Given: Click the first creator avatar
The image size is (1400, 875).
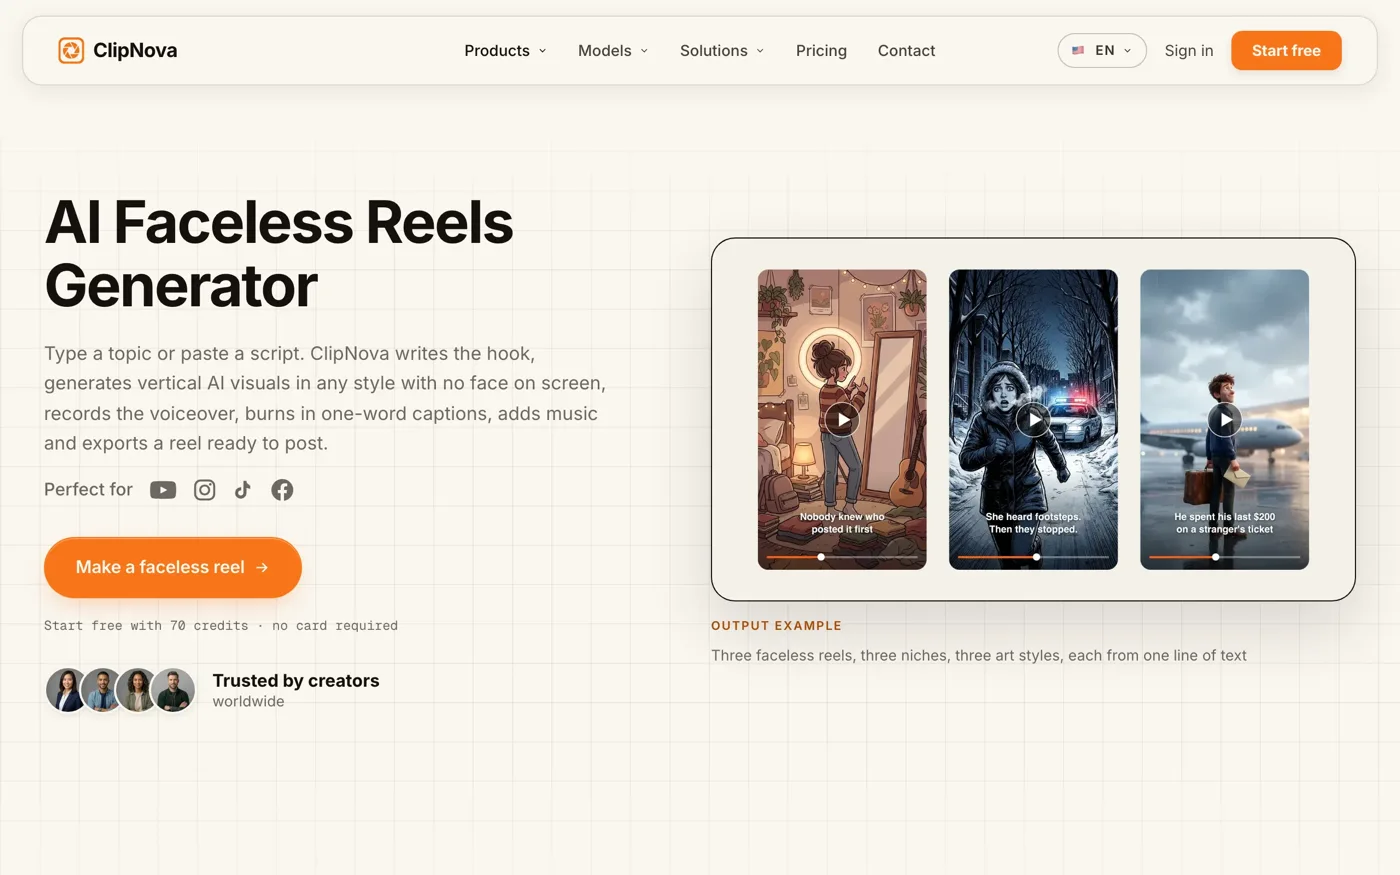Looking at the screenshot, I should coord(68,690).
